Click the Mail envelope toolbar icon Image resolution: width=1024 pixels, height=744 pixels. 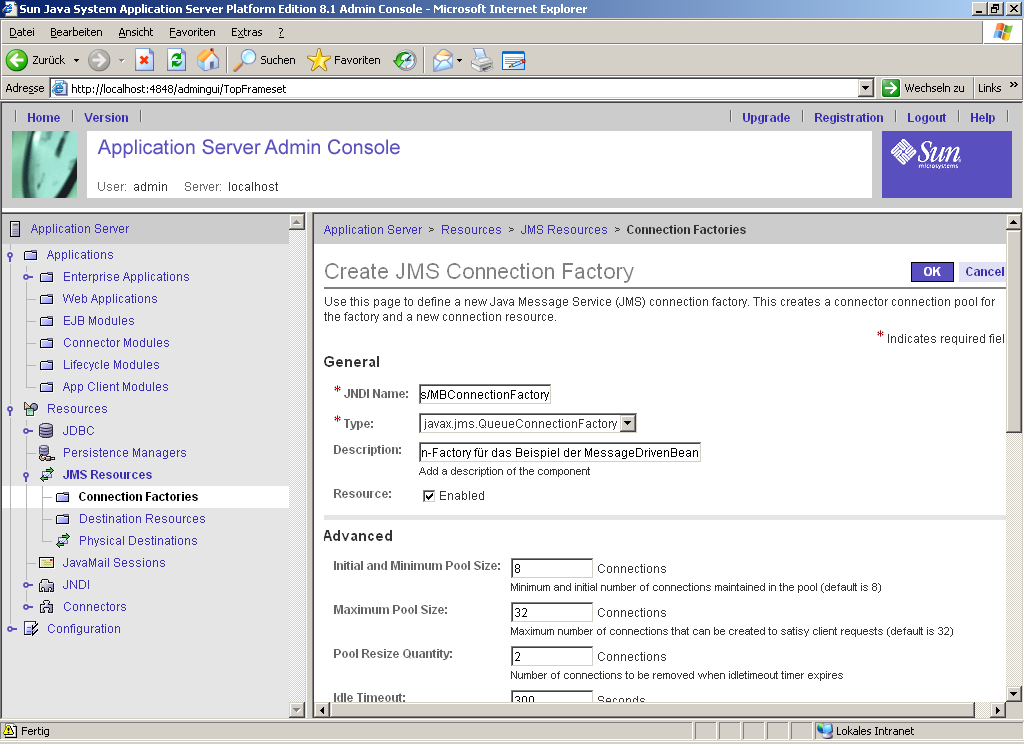click(442, 60)
